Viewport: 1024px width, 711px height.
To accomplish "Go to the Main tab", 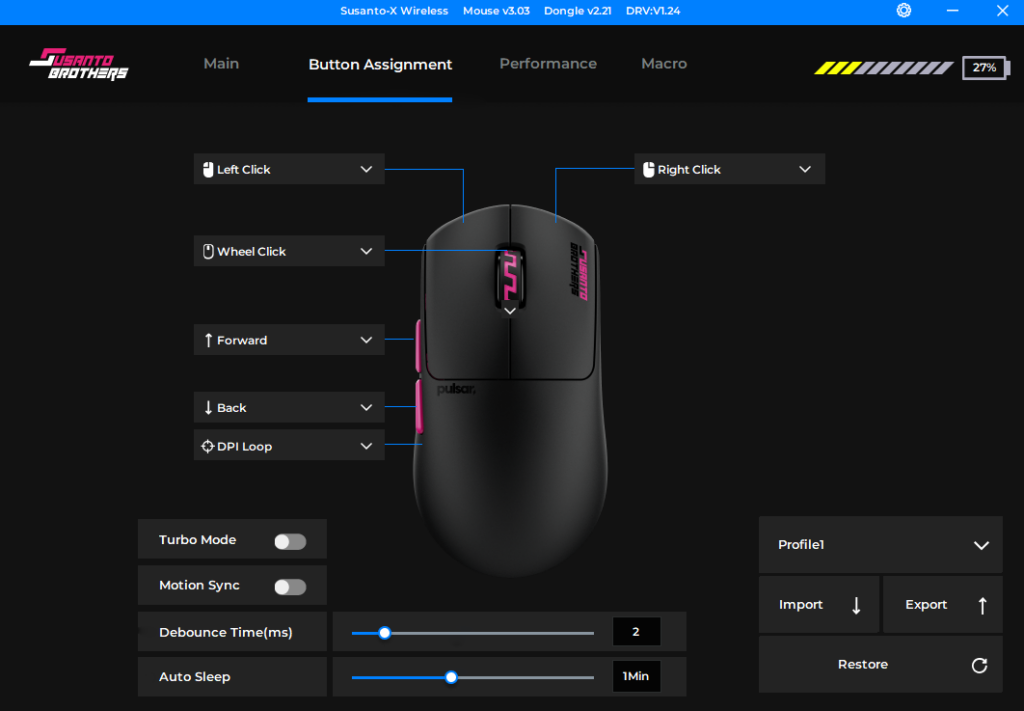I will (221, 64).
